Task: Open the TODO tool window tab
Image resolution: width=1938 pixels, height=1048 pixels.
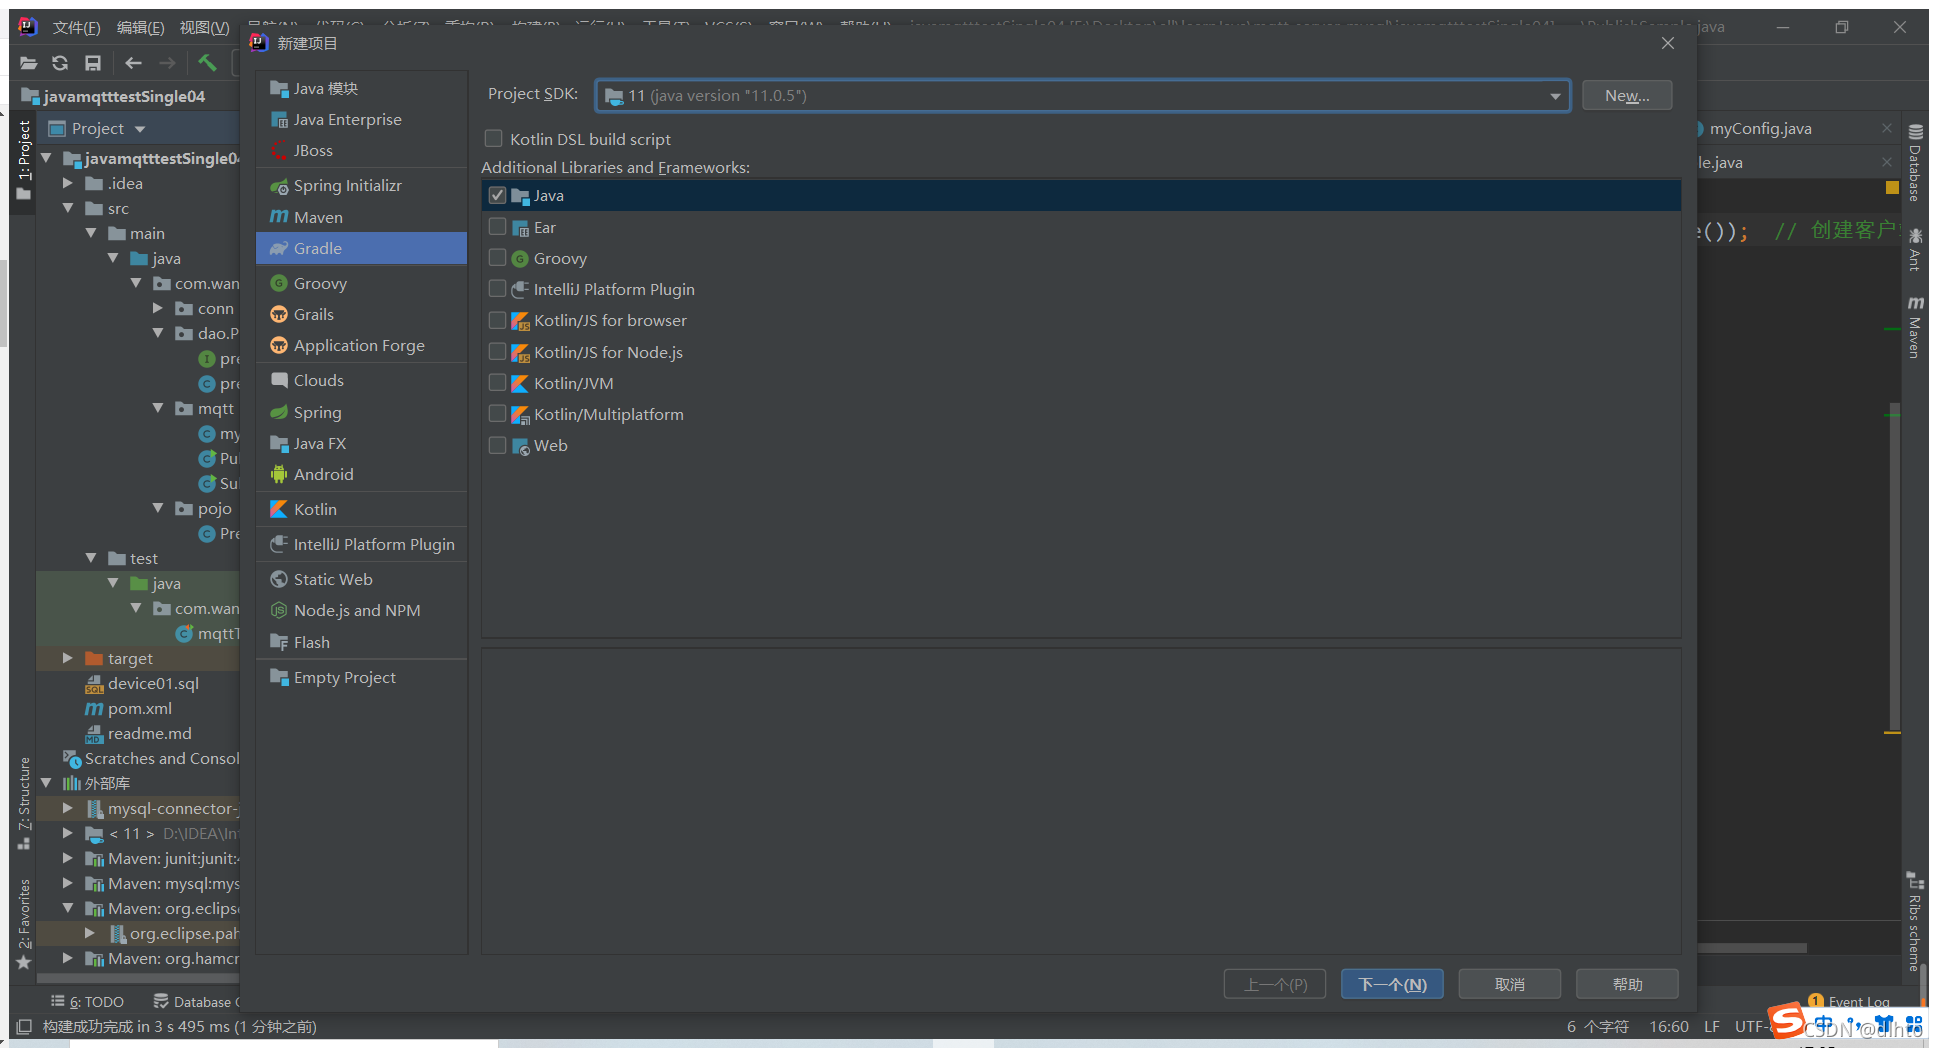Action: [x=87, y=1001]
